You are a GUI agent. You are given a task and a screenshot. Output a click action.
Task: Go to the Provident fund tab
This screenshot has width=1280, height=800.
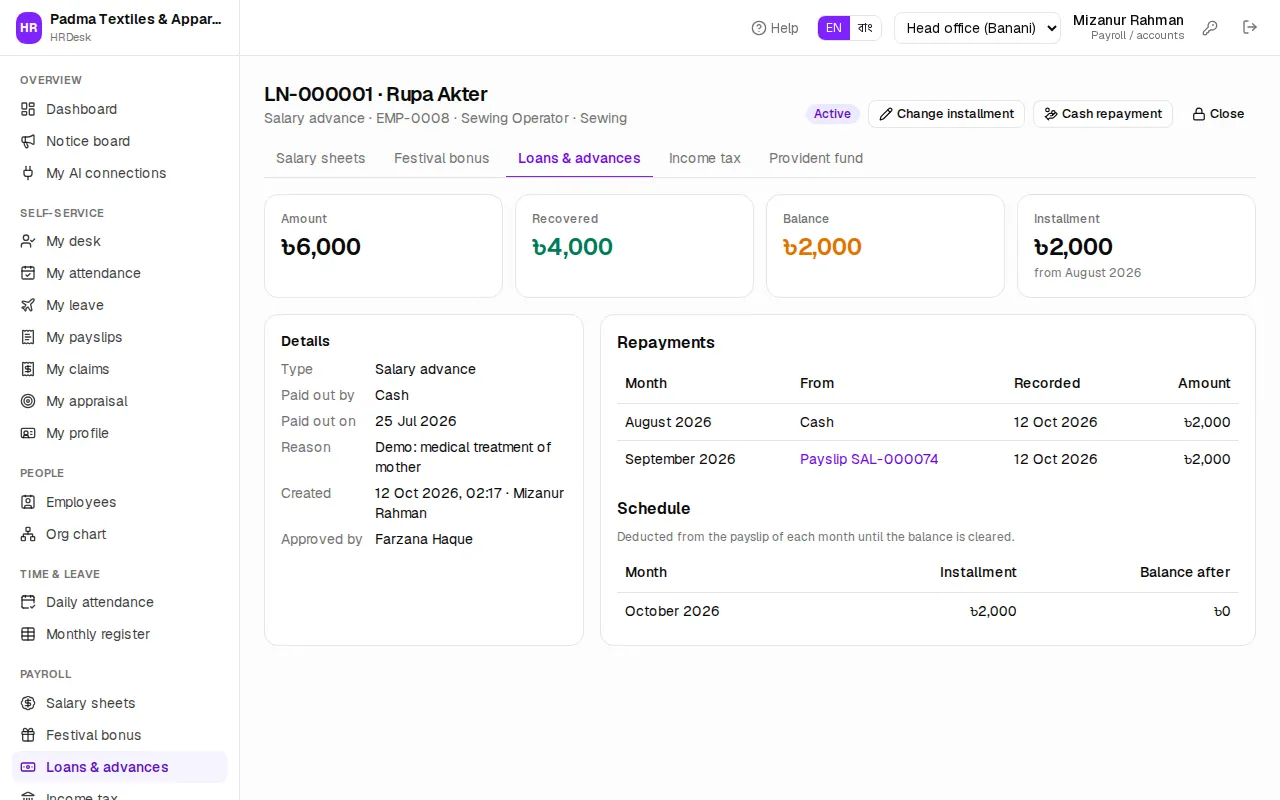click(x=816, y=158)
